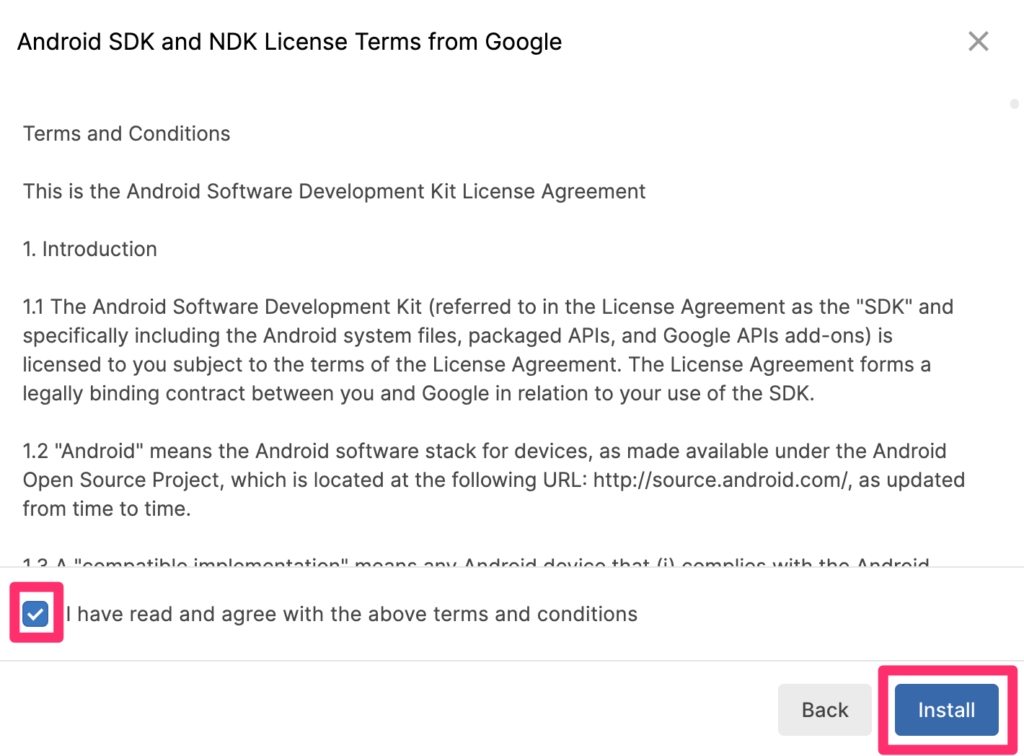The width and height of the screenshot is (1024, 756).
Task: Select the '1. Introduction' section heading
Action: click(x=90, y=249)
